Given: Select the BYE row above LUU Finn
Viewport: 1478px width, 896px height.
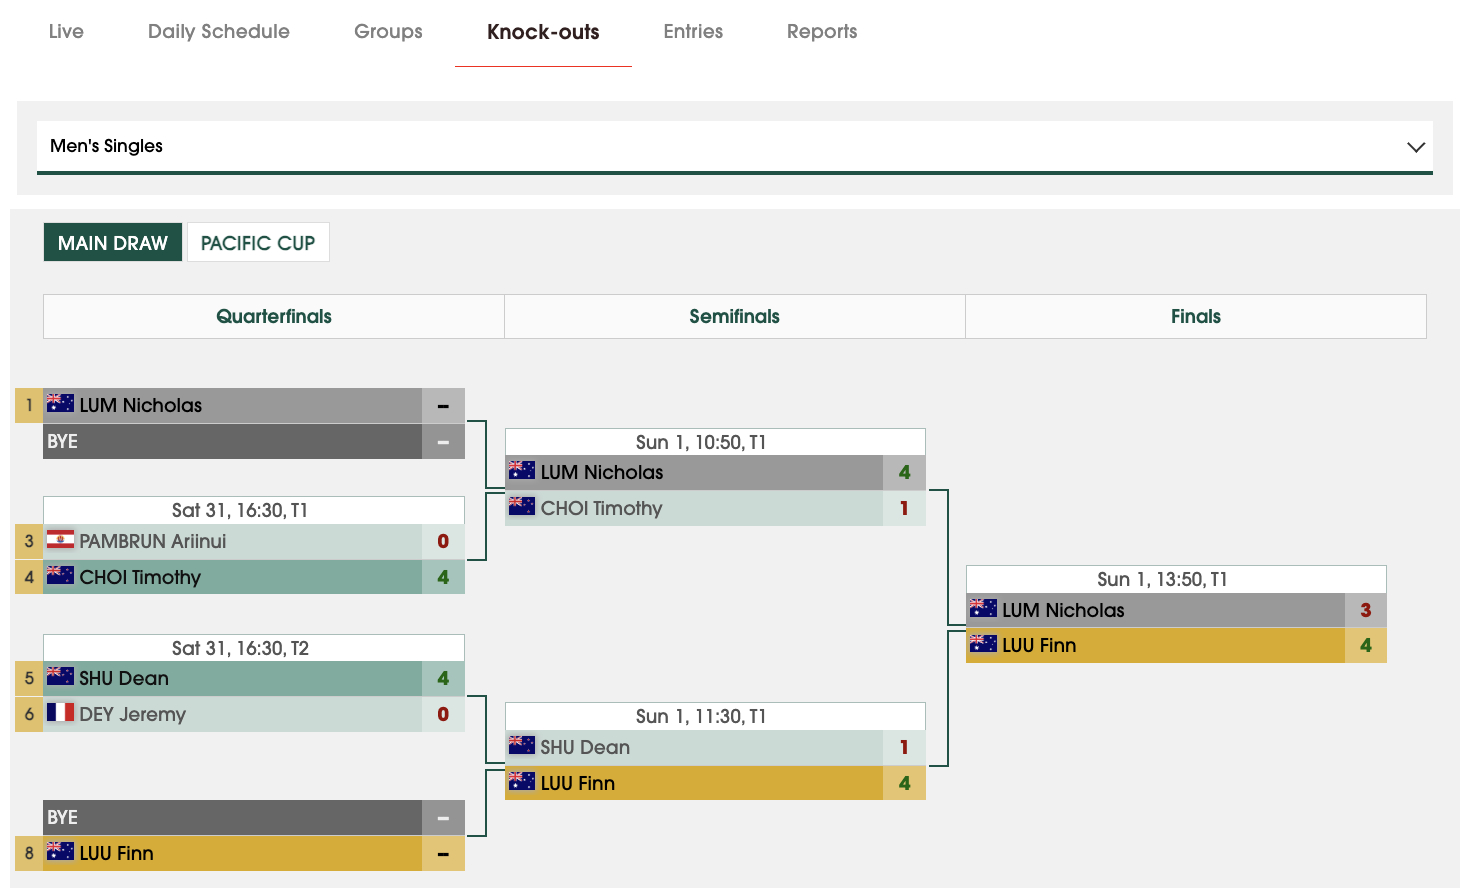Looking at the screenshot, I should [254, 817].
